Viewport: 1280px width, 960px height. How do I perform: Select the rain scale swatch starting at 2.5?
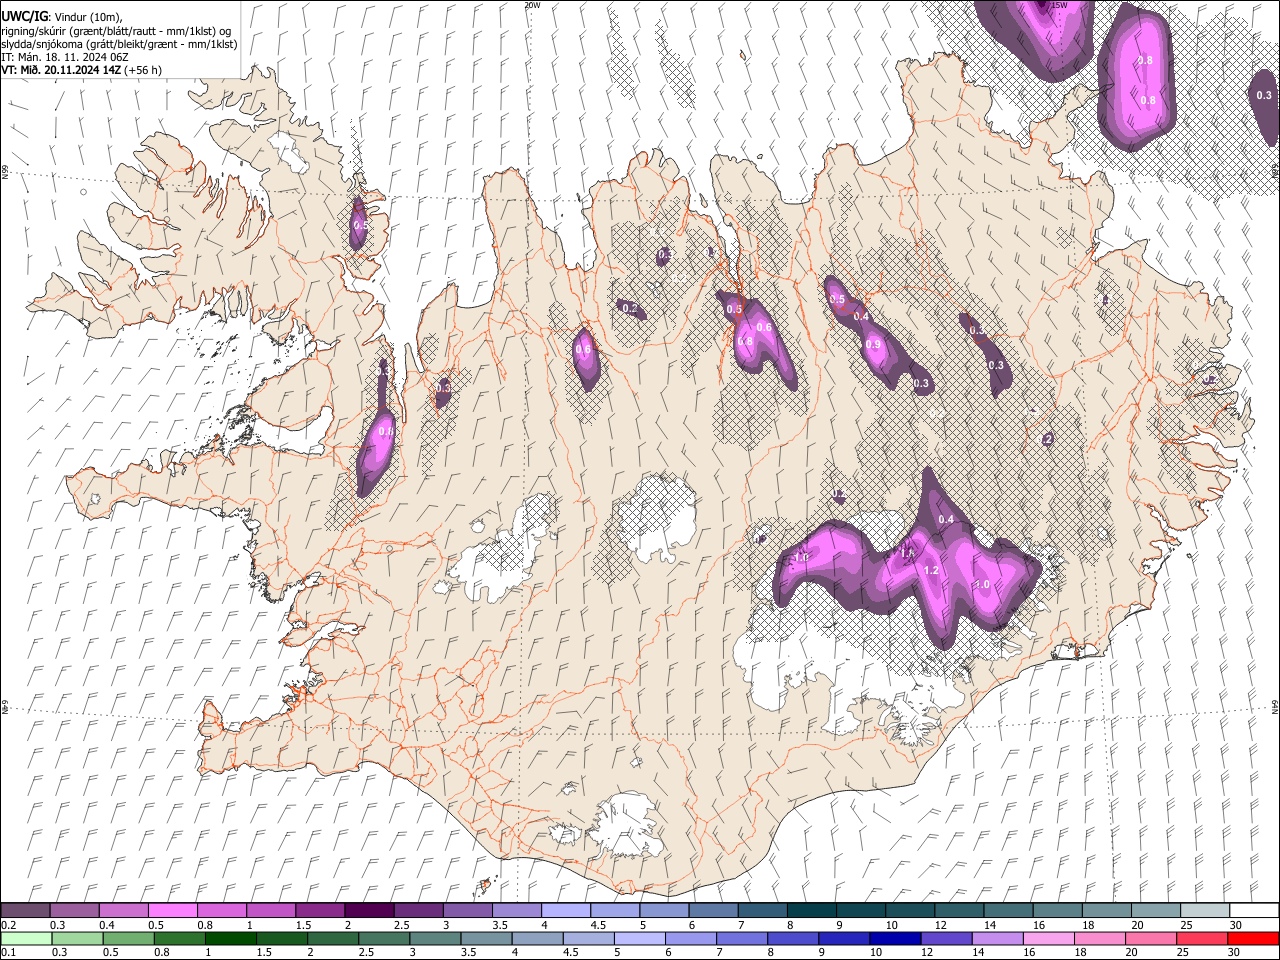384,938
